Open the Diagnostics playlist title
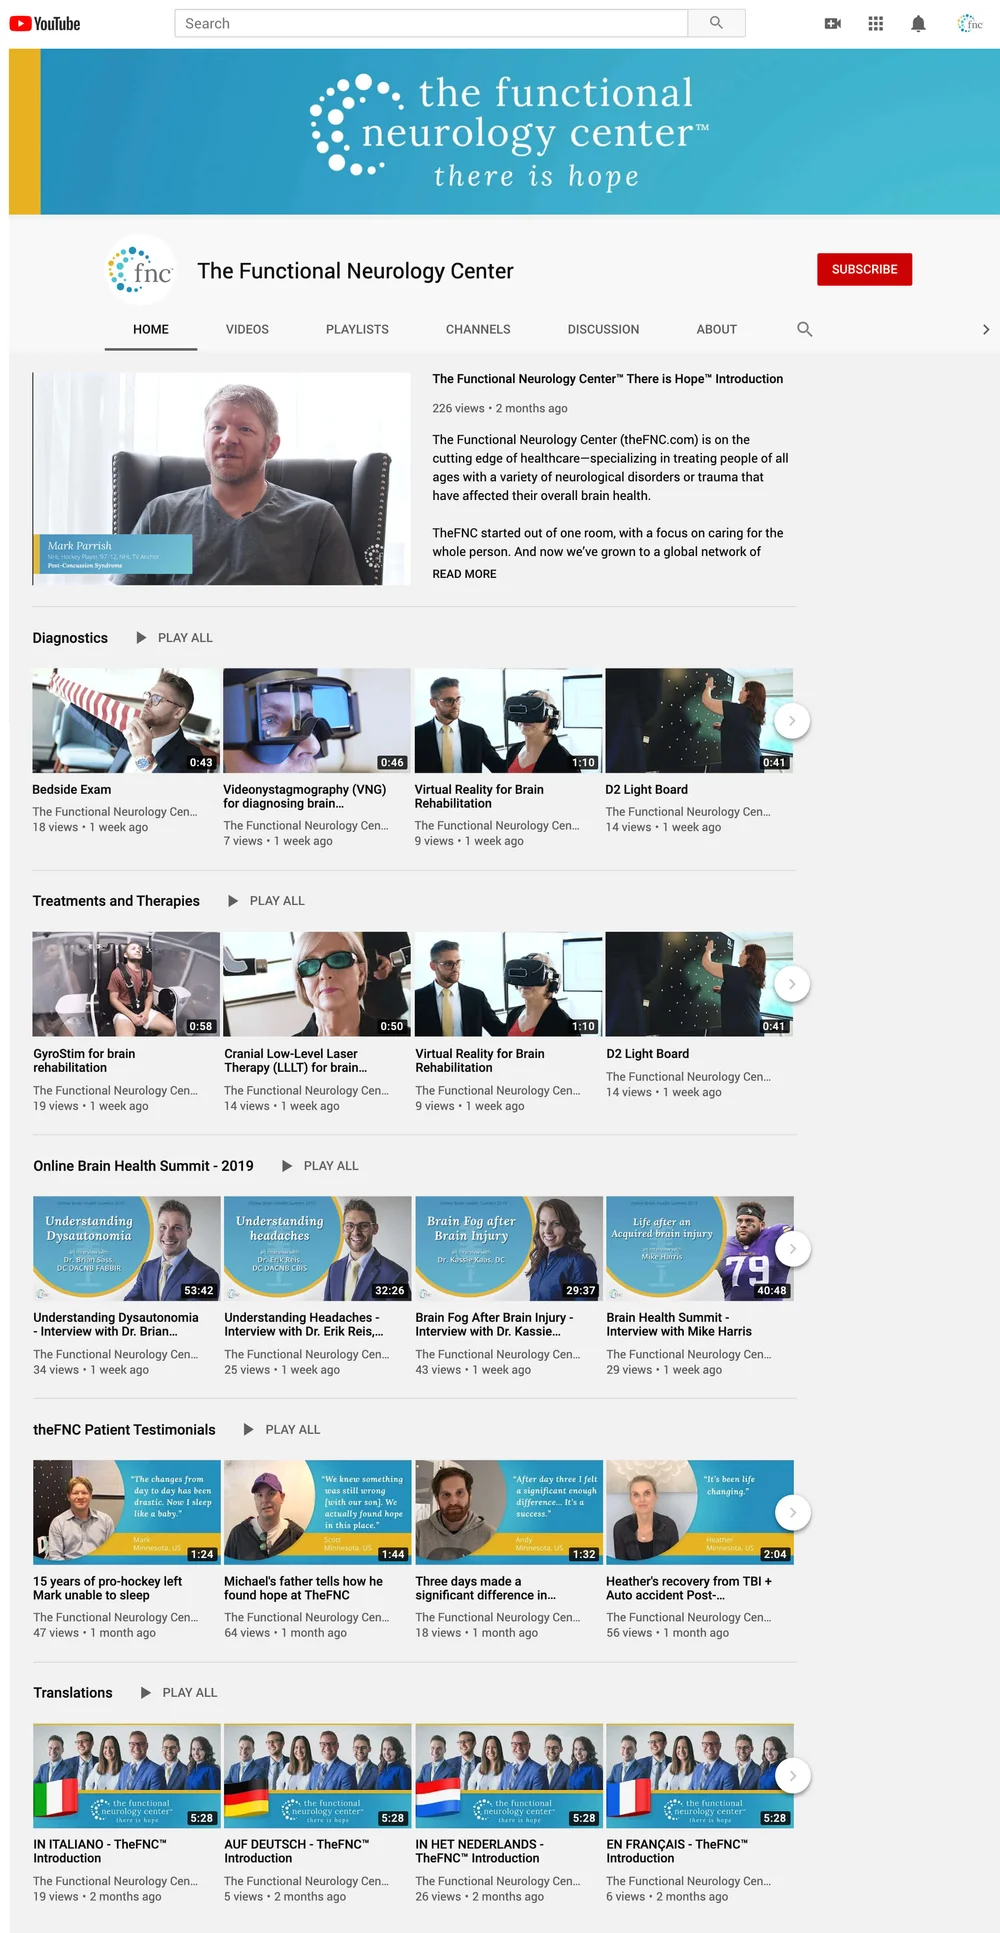1000x1933 pixels. pos(70,638)
